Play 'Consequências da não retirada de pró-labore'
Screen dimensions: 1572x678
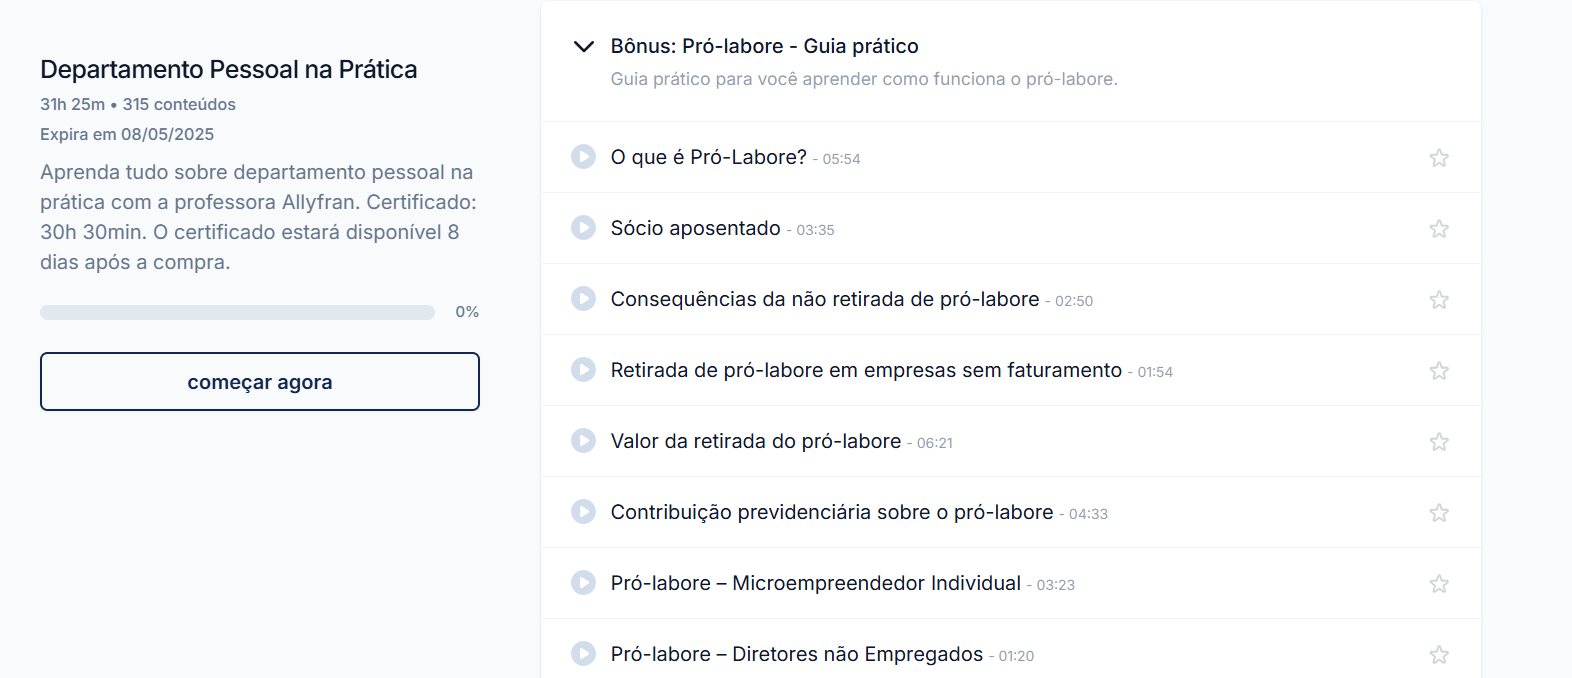point(583,299)
